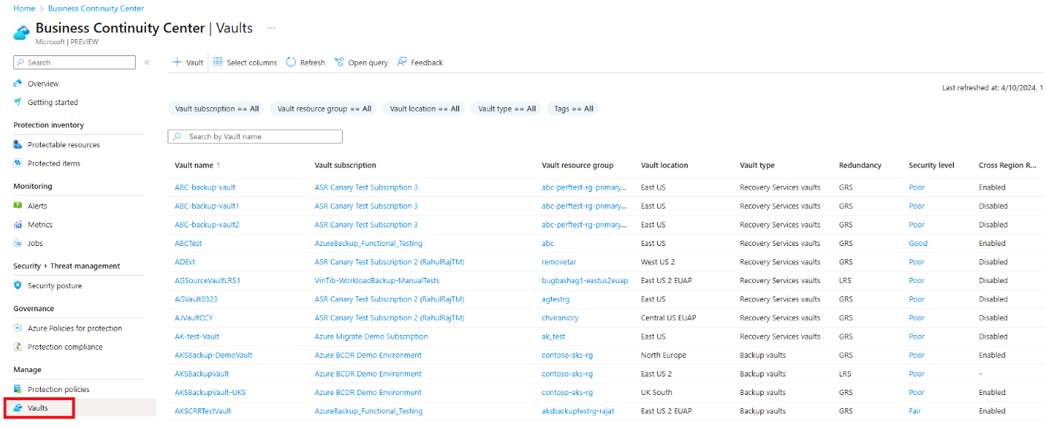This screenshot has width=1046, height=427.
Task: Click the sidebar Search field
Action: pos(75,62)
